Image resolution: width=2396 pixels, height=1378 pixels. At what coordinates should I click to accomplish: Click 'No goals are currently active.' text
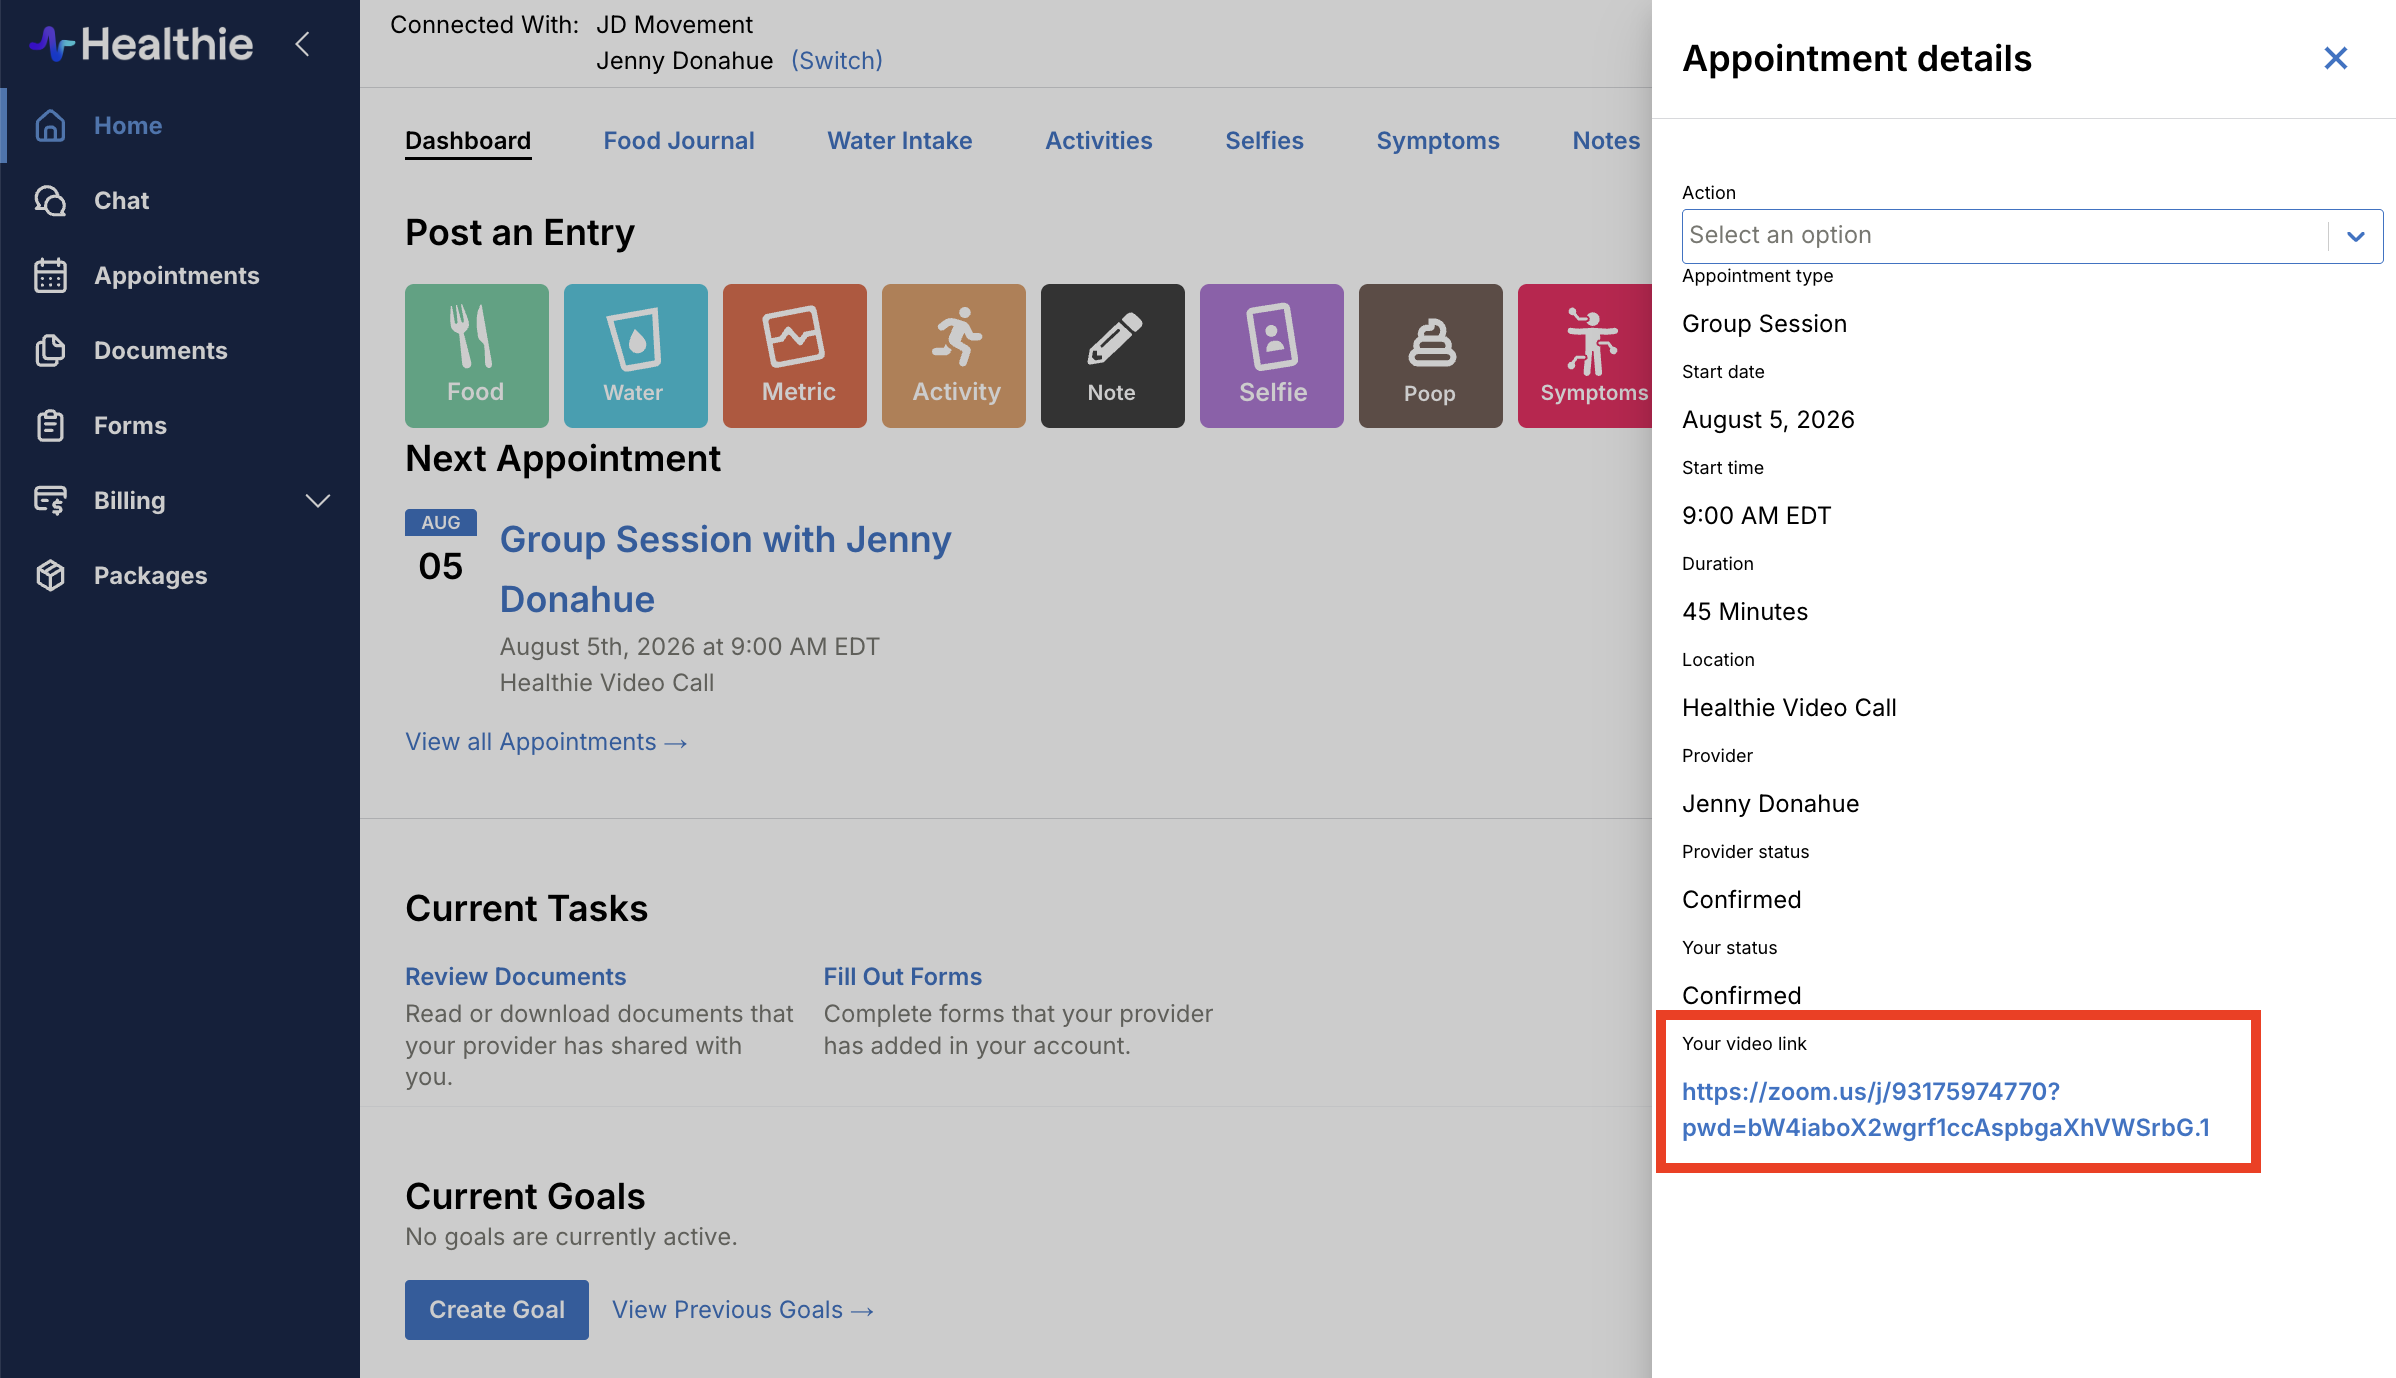click(x=571, y=1237)
